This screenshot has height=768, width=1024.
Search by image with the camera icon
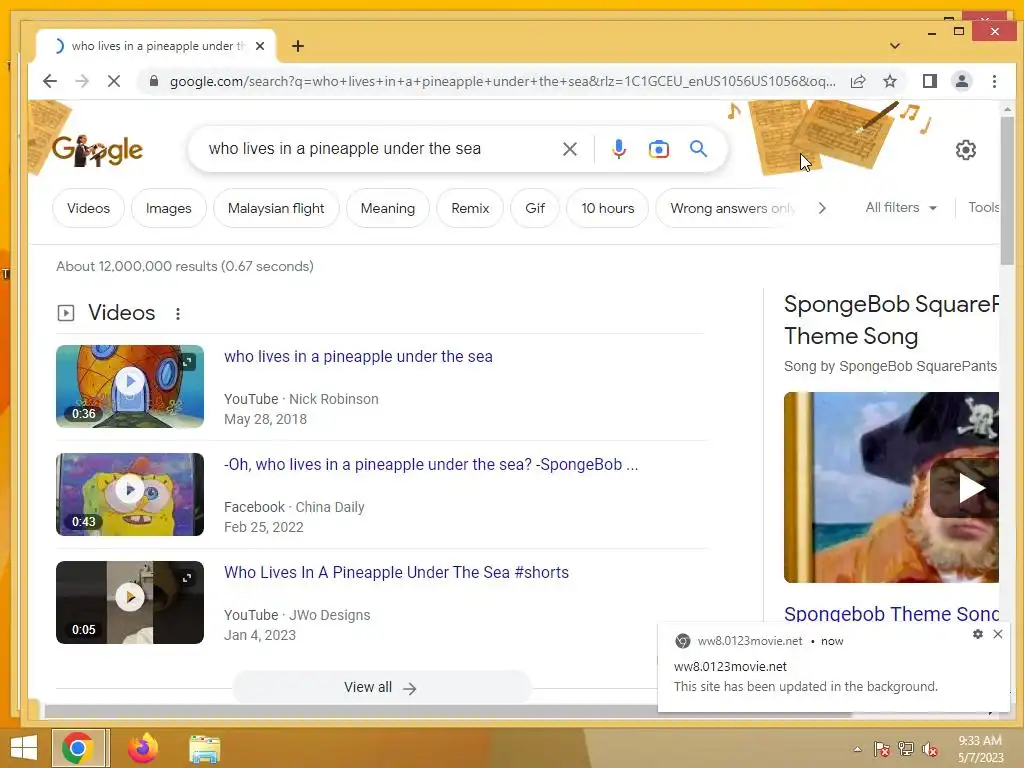[x=658, y=149]
